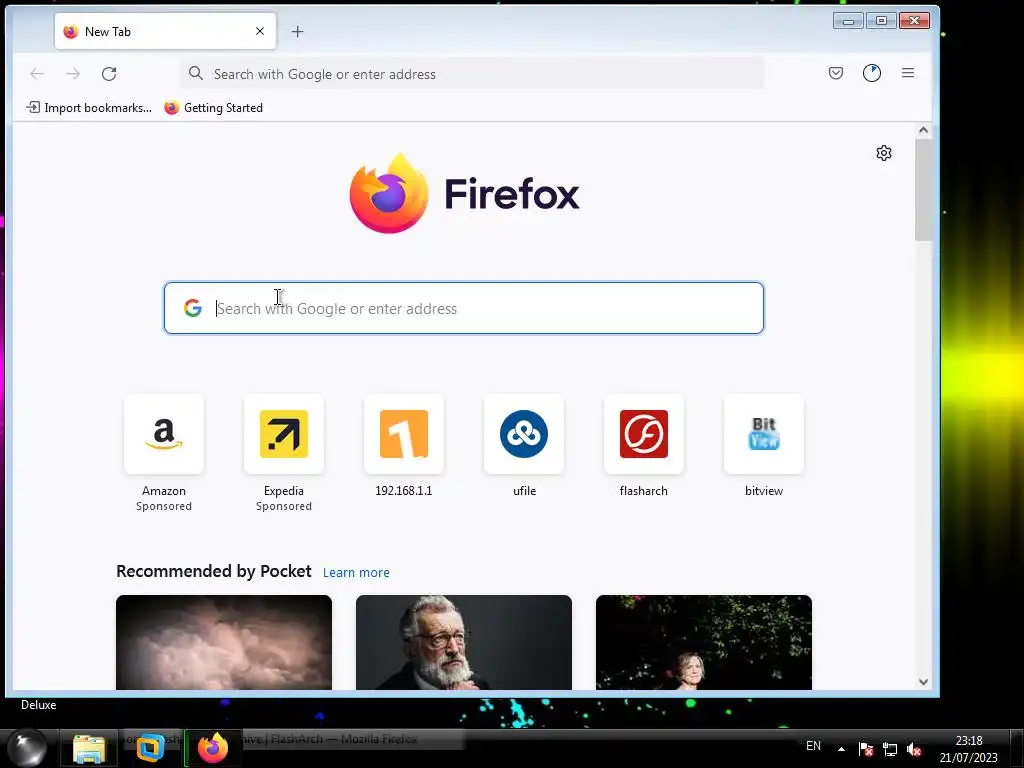Go back one page
The height and width of the screenshot is (768, 1024).
(x=37, y=74)
